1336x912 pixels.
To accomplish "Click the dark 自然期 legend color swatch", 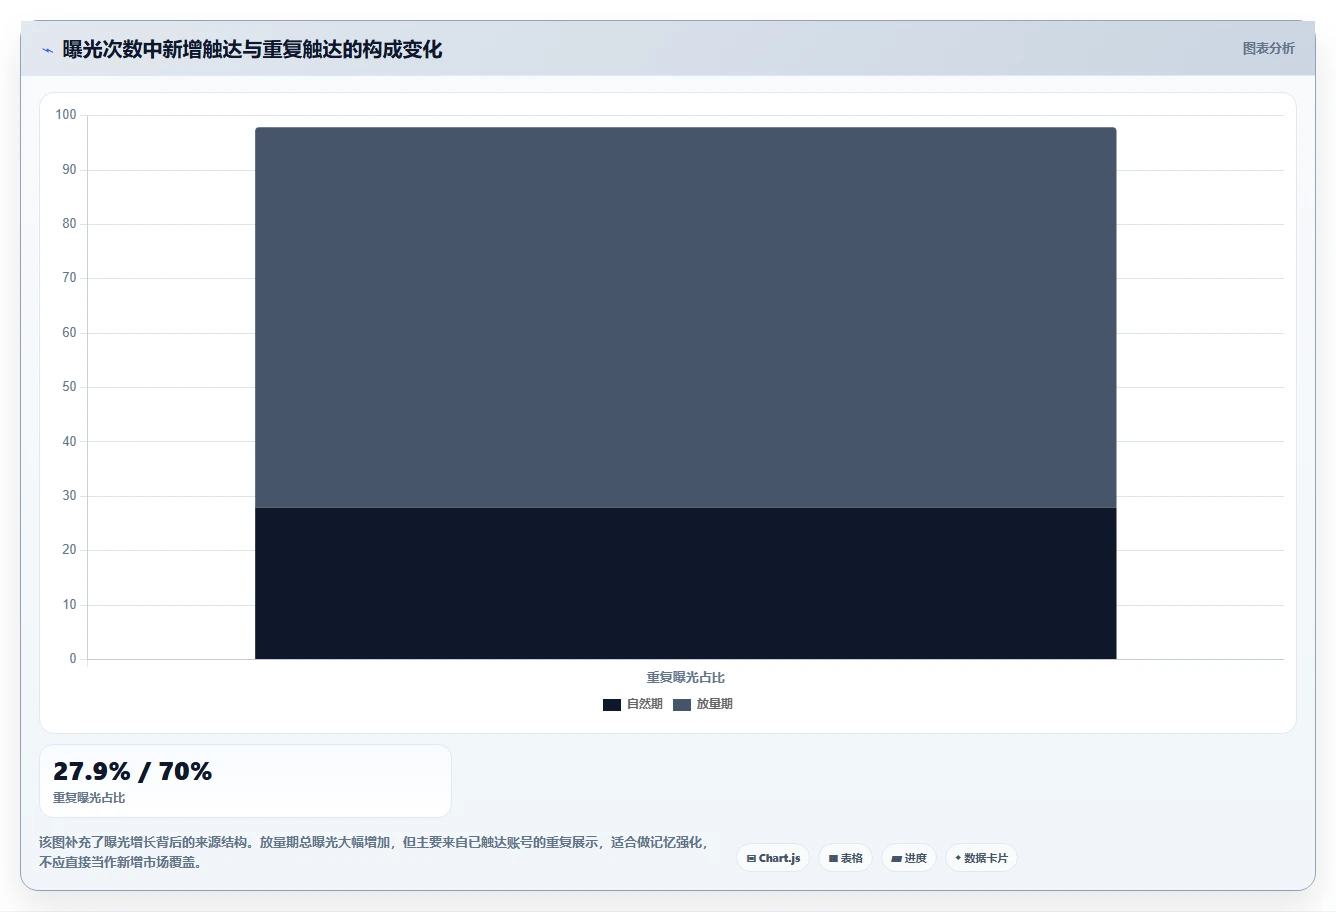I will click(612, 705).
